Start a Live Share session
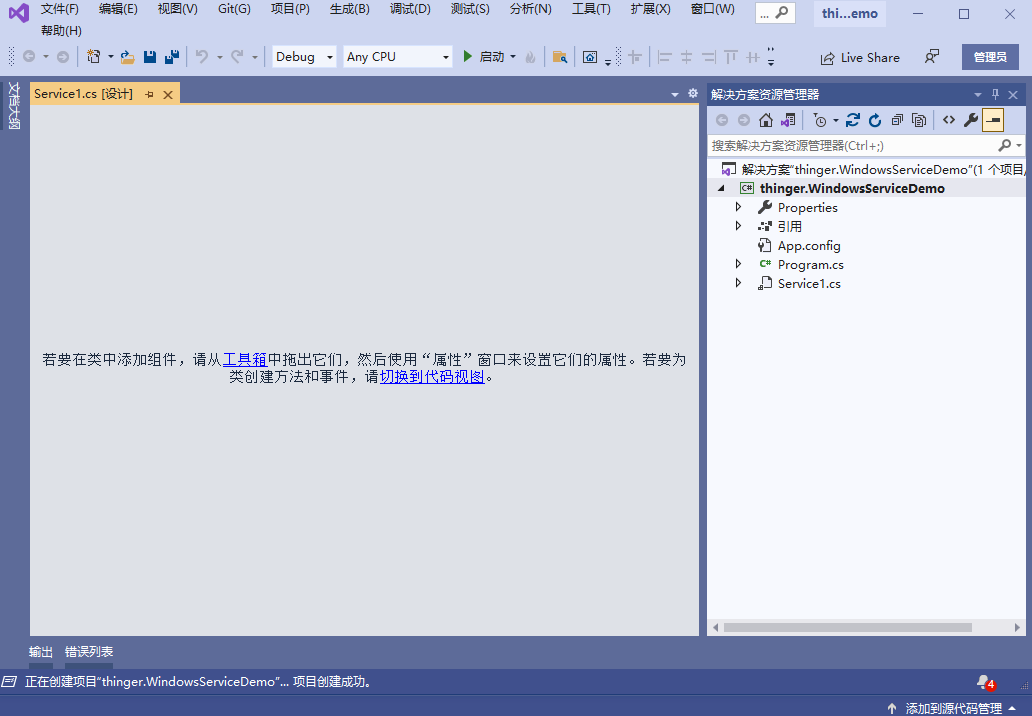The image size is (1032, 716). [x=858, y=57]
